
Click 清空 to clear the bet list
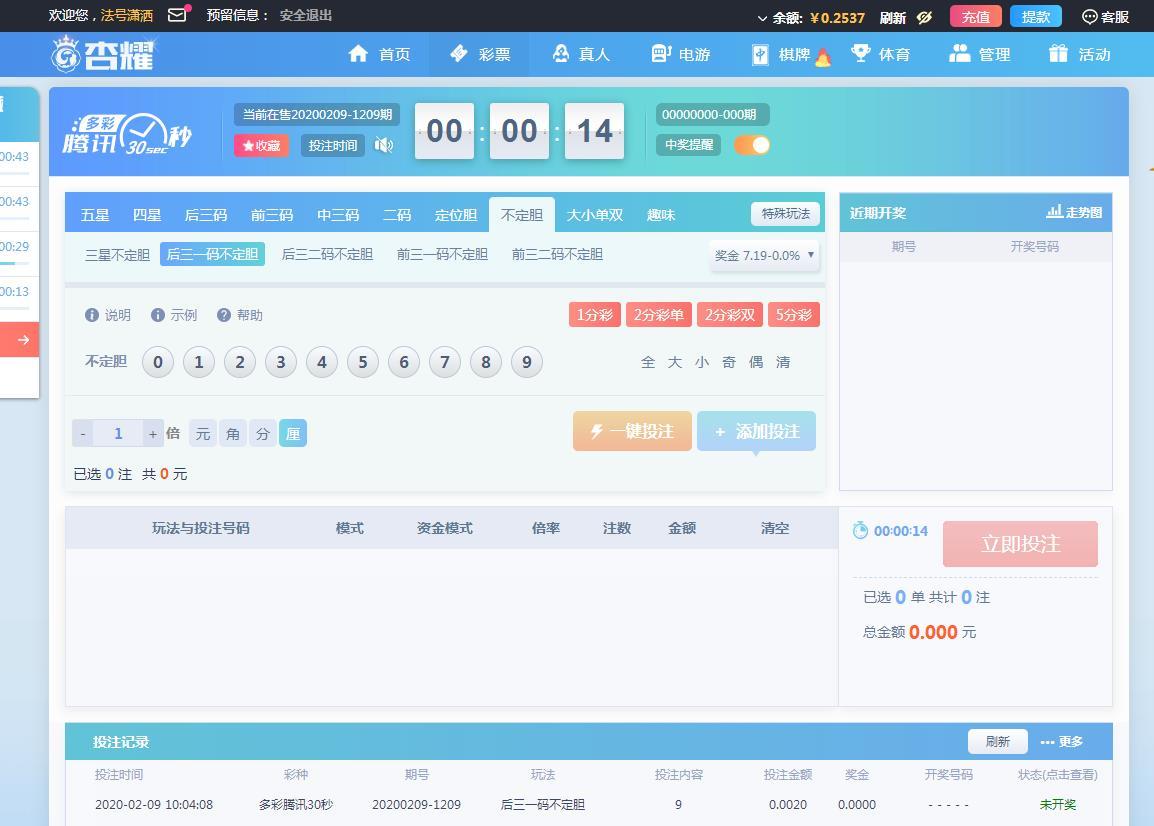774,528
